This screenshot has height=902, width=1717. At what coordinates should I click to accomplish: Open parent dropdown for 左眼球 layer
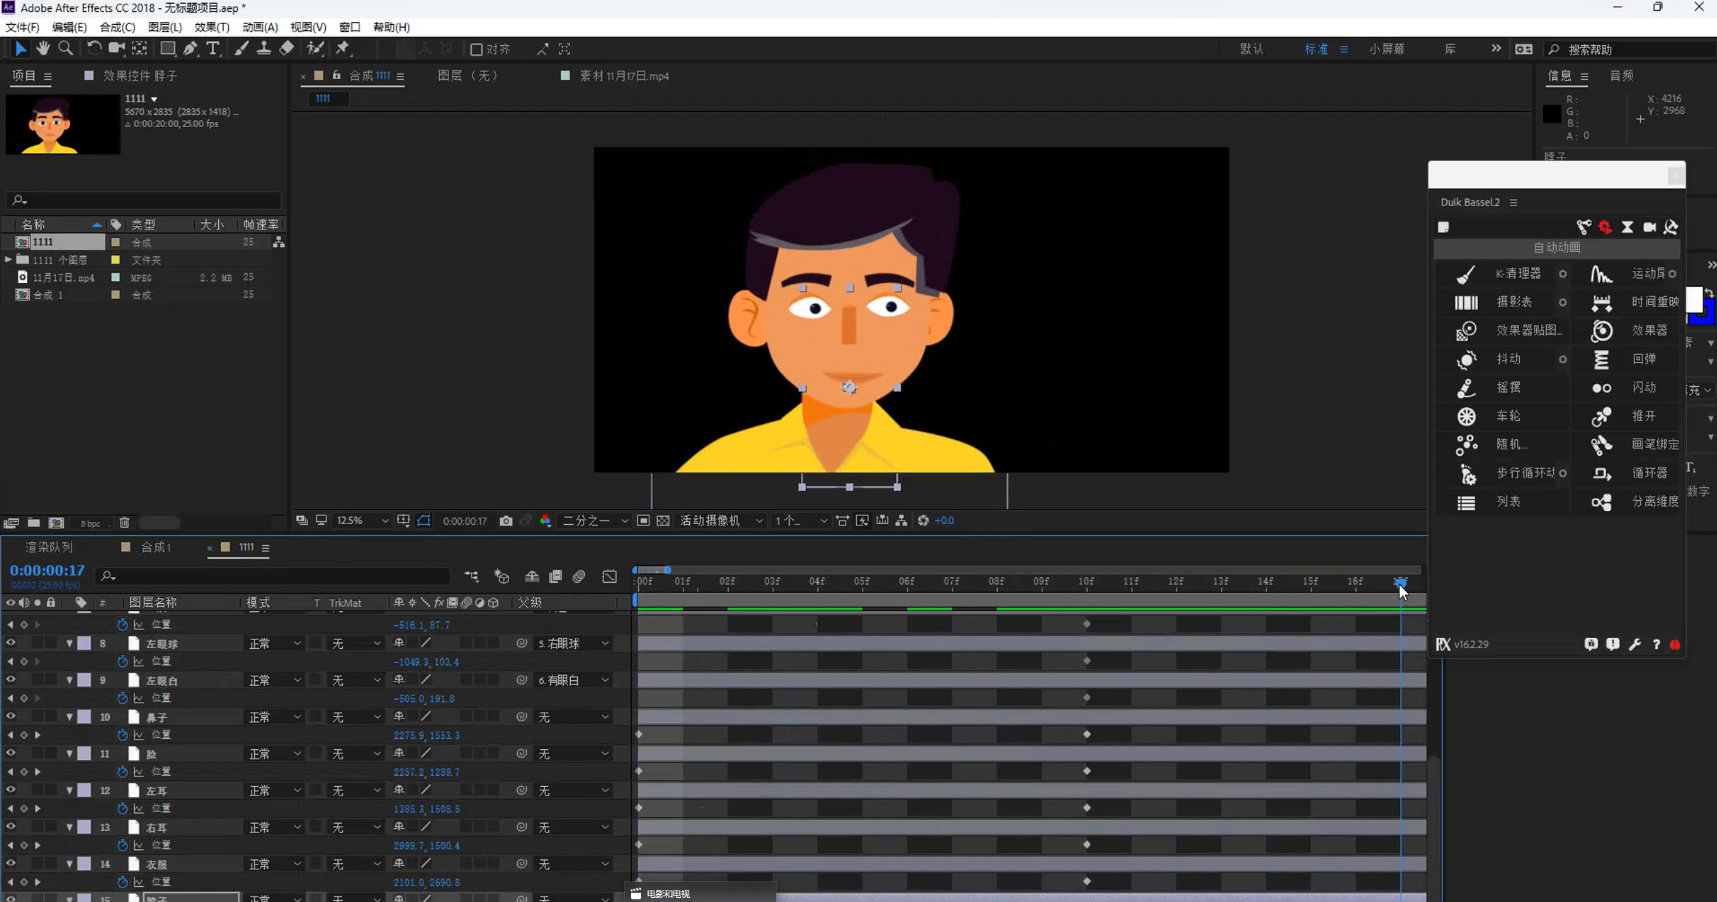tap(573, 644)
